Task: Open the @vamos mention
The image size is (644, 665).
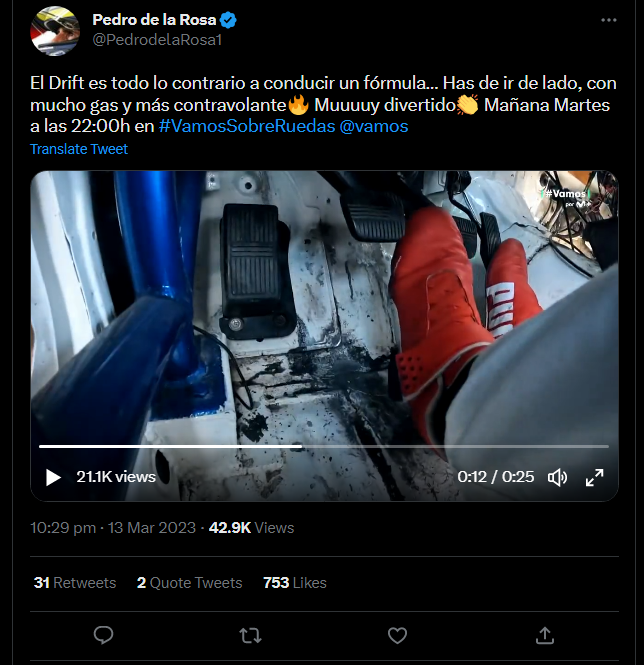Action: [x=374, y=127]
